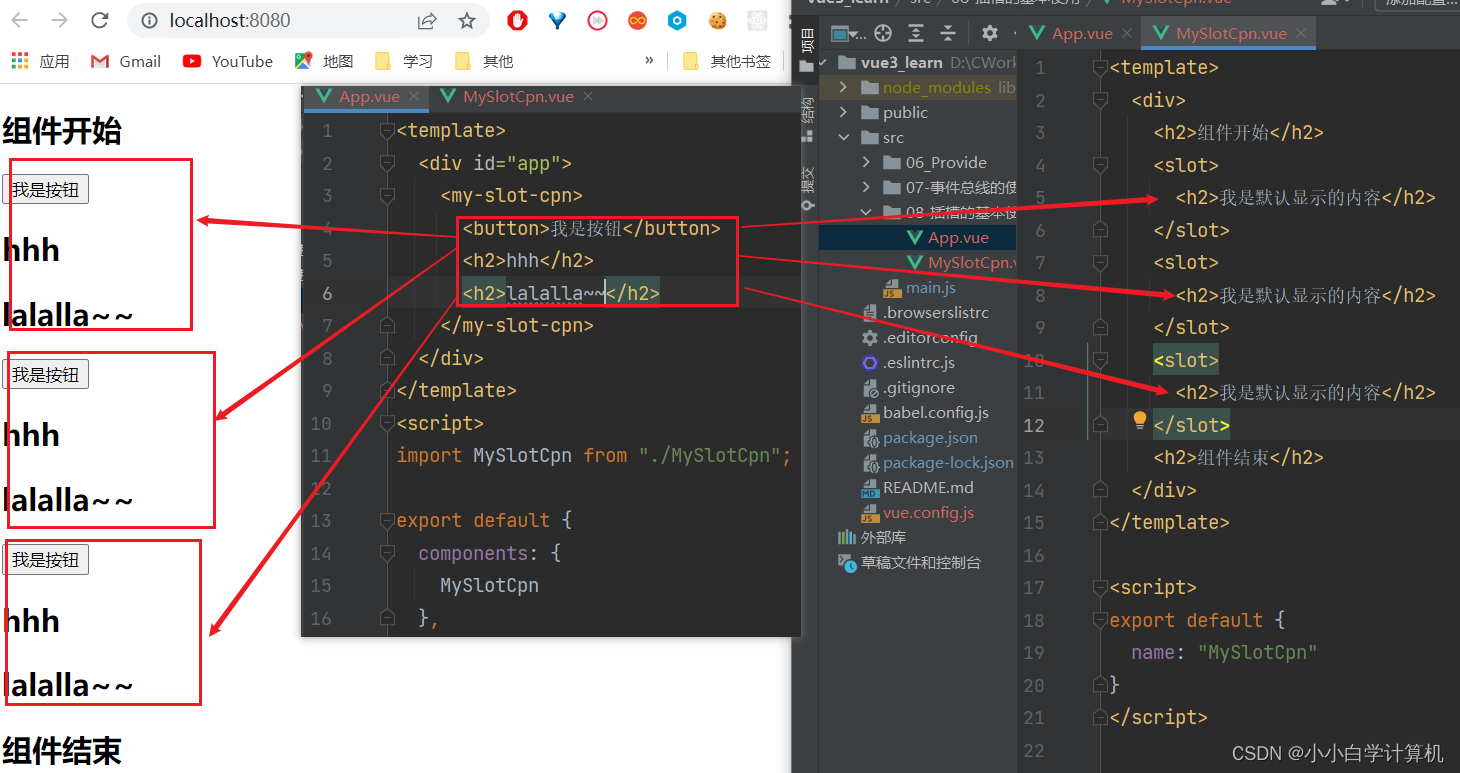Screen dimensions: 1460x773
Task: Close the active MySlotCpn.vue tab in the right IDE
Action: click(x=1300, y=33)
